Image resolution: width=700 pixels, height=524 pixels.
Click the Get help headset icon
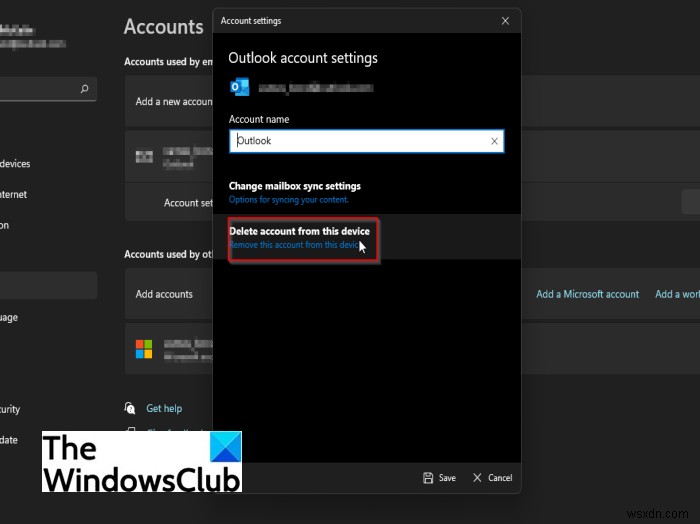tap(129, 408)
